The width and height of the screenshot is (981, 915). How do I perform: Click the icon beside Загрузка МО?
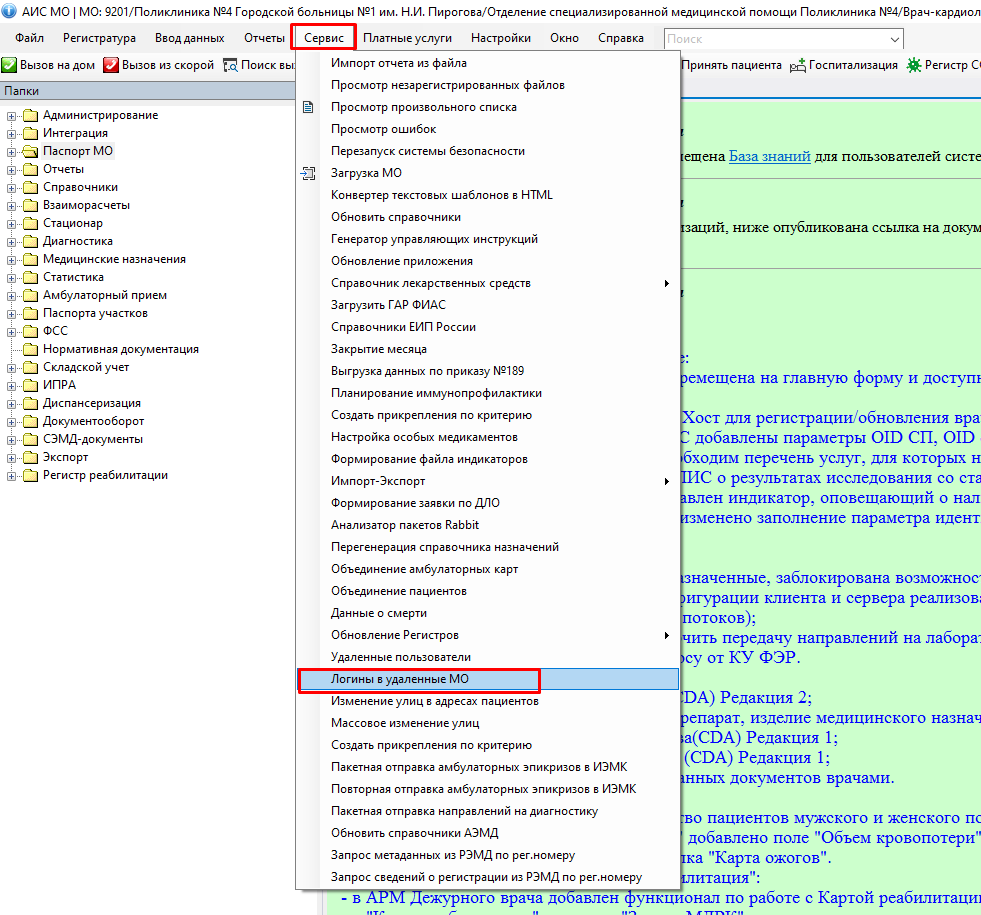tap(308, 173)
